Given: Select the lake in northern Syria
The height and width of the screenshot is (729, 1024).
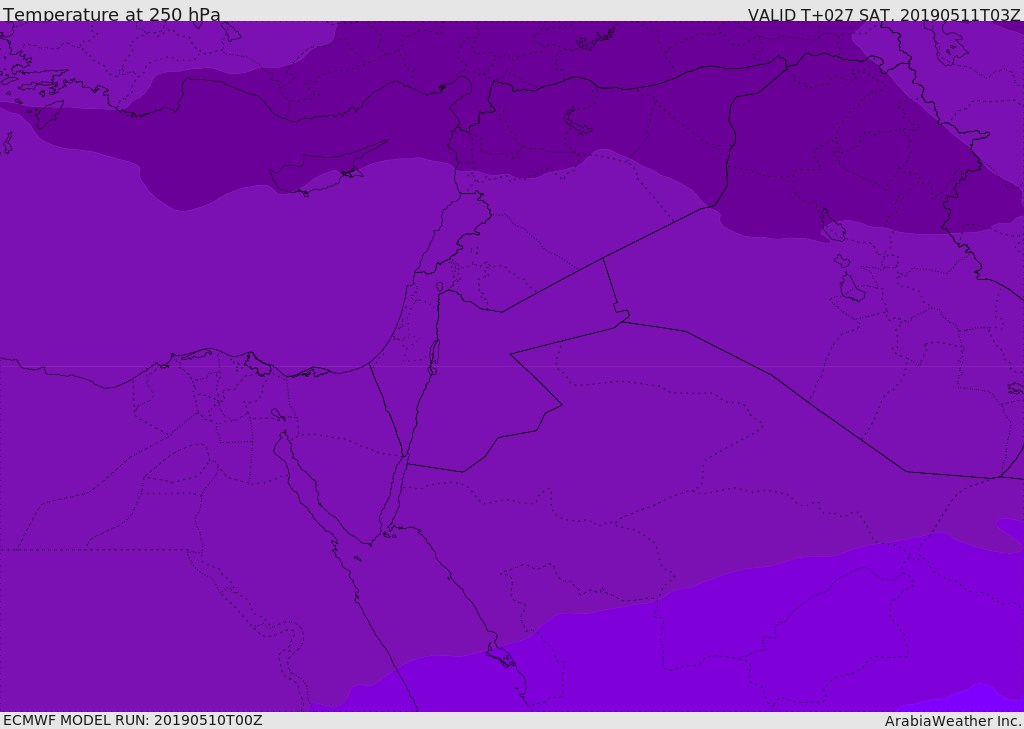Looking at the screenshot, I should tap(577, 122).
